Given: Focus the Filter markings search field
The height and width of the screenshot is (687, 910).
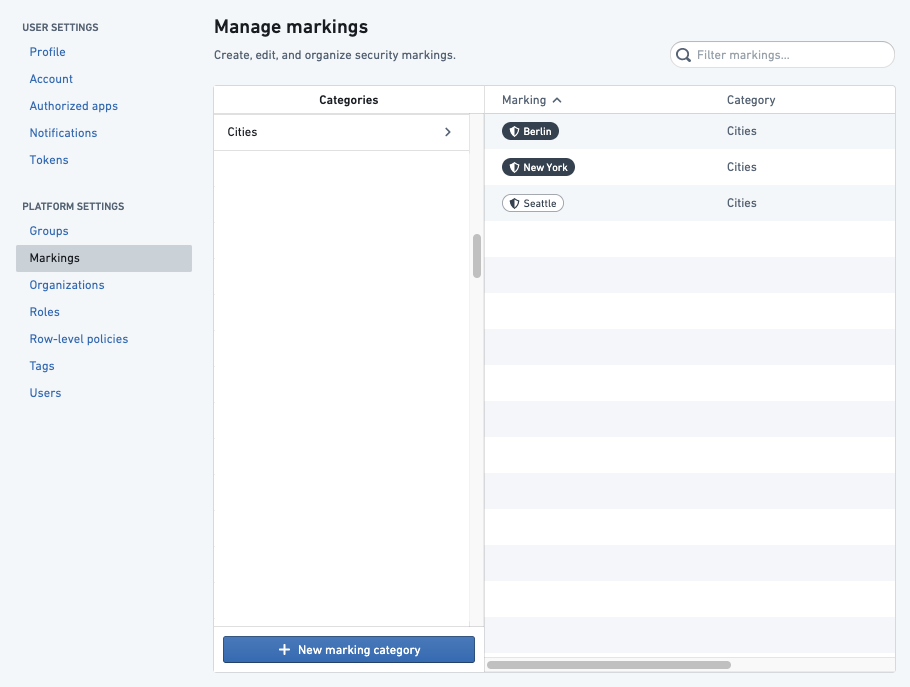Looking at the screenshot, I should click(782, 55).
